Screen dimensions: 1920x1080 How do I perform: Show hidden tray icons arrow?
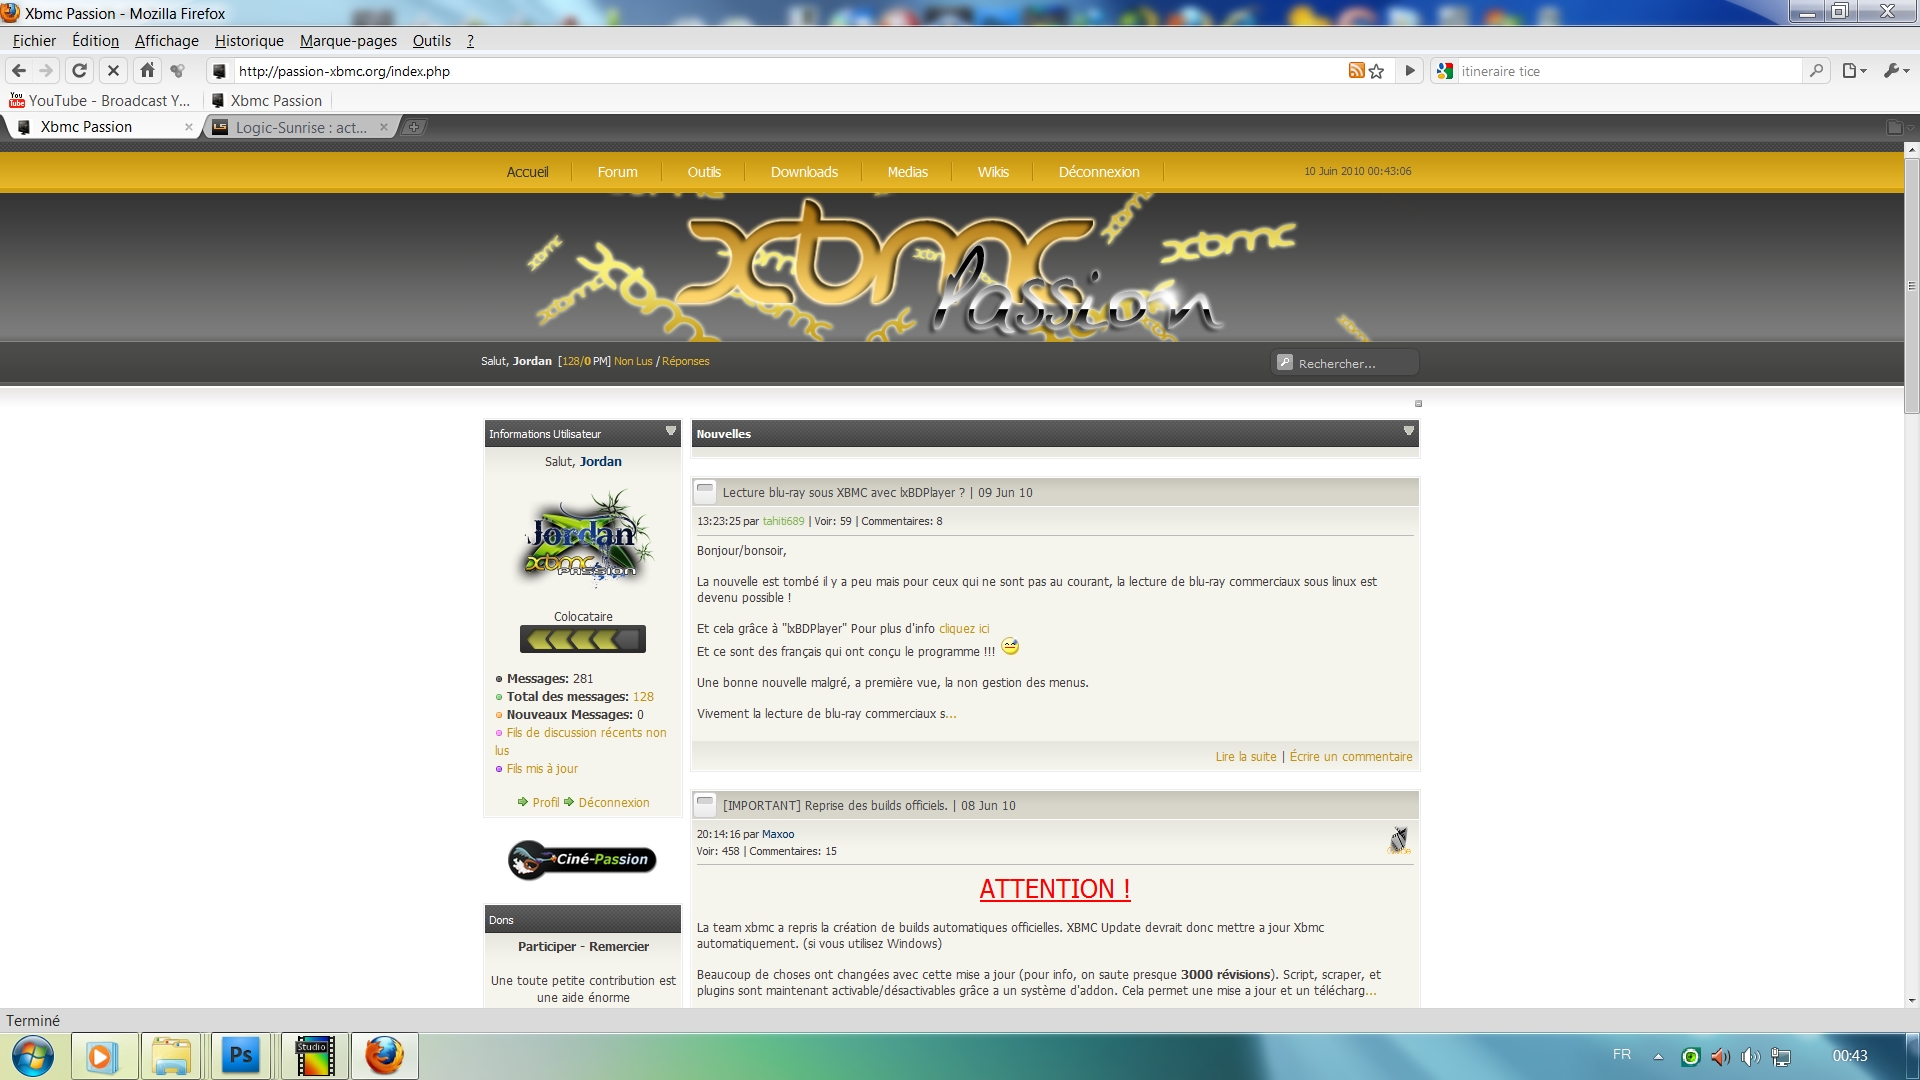coord(1658,1056)
